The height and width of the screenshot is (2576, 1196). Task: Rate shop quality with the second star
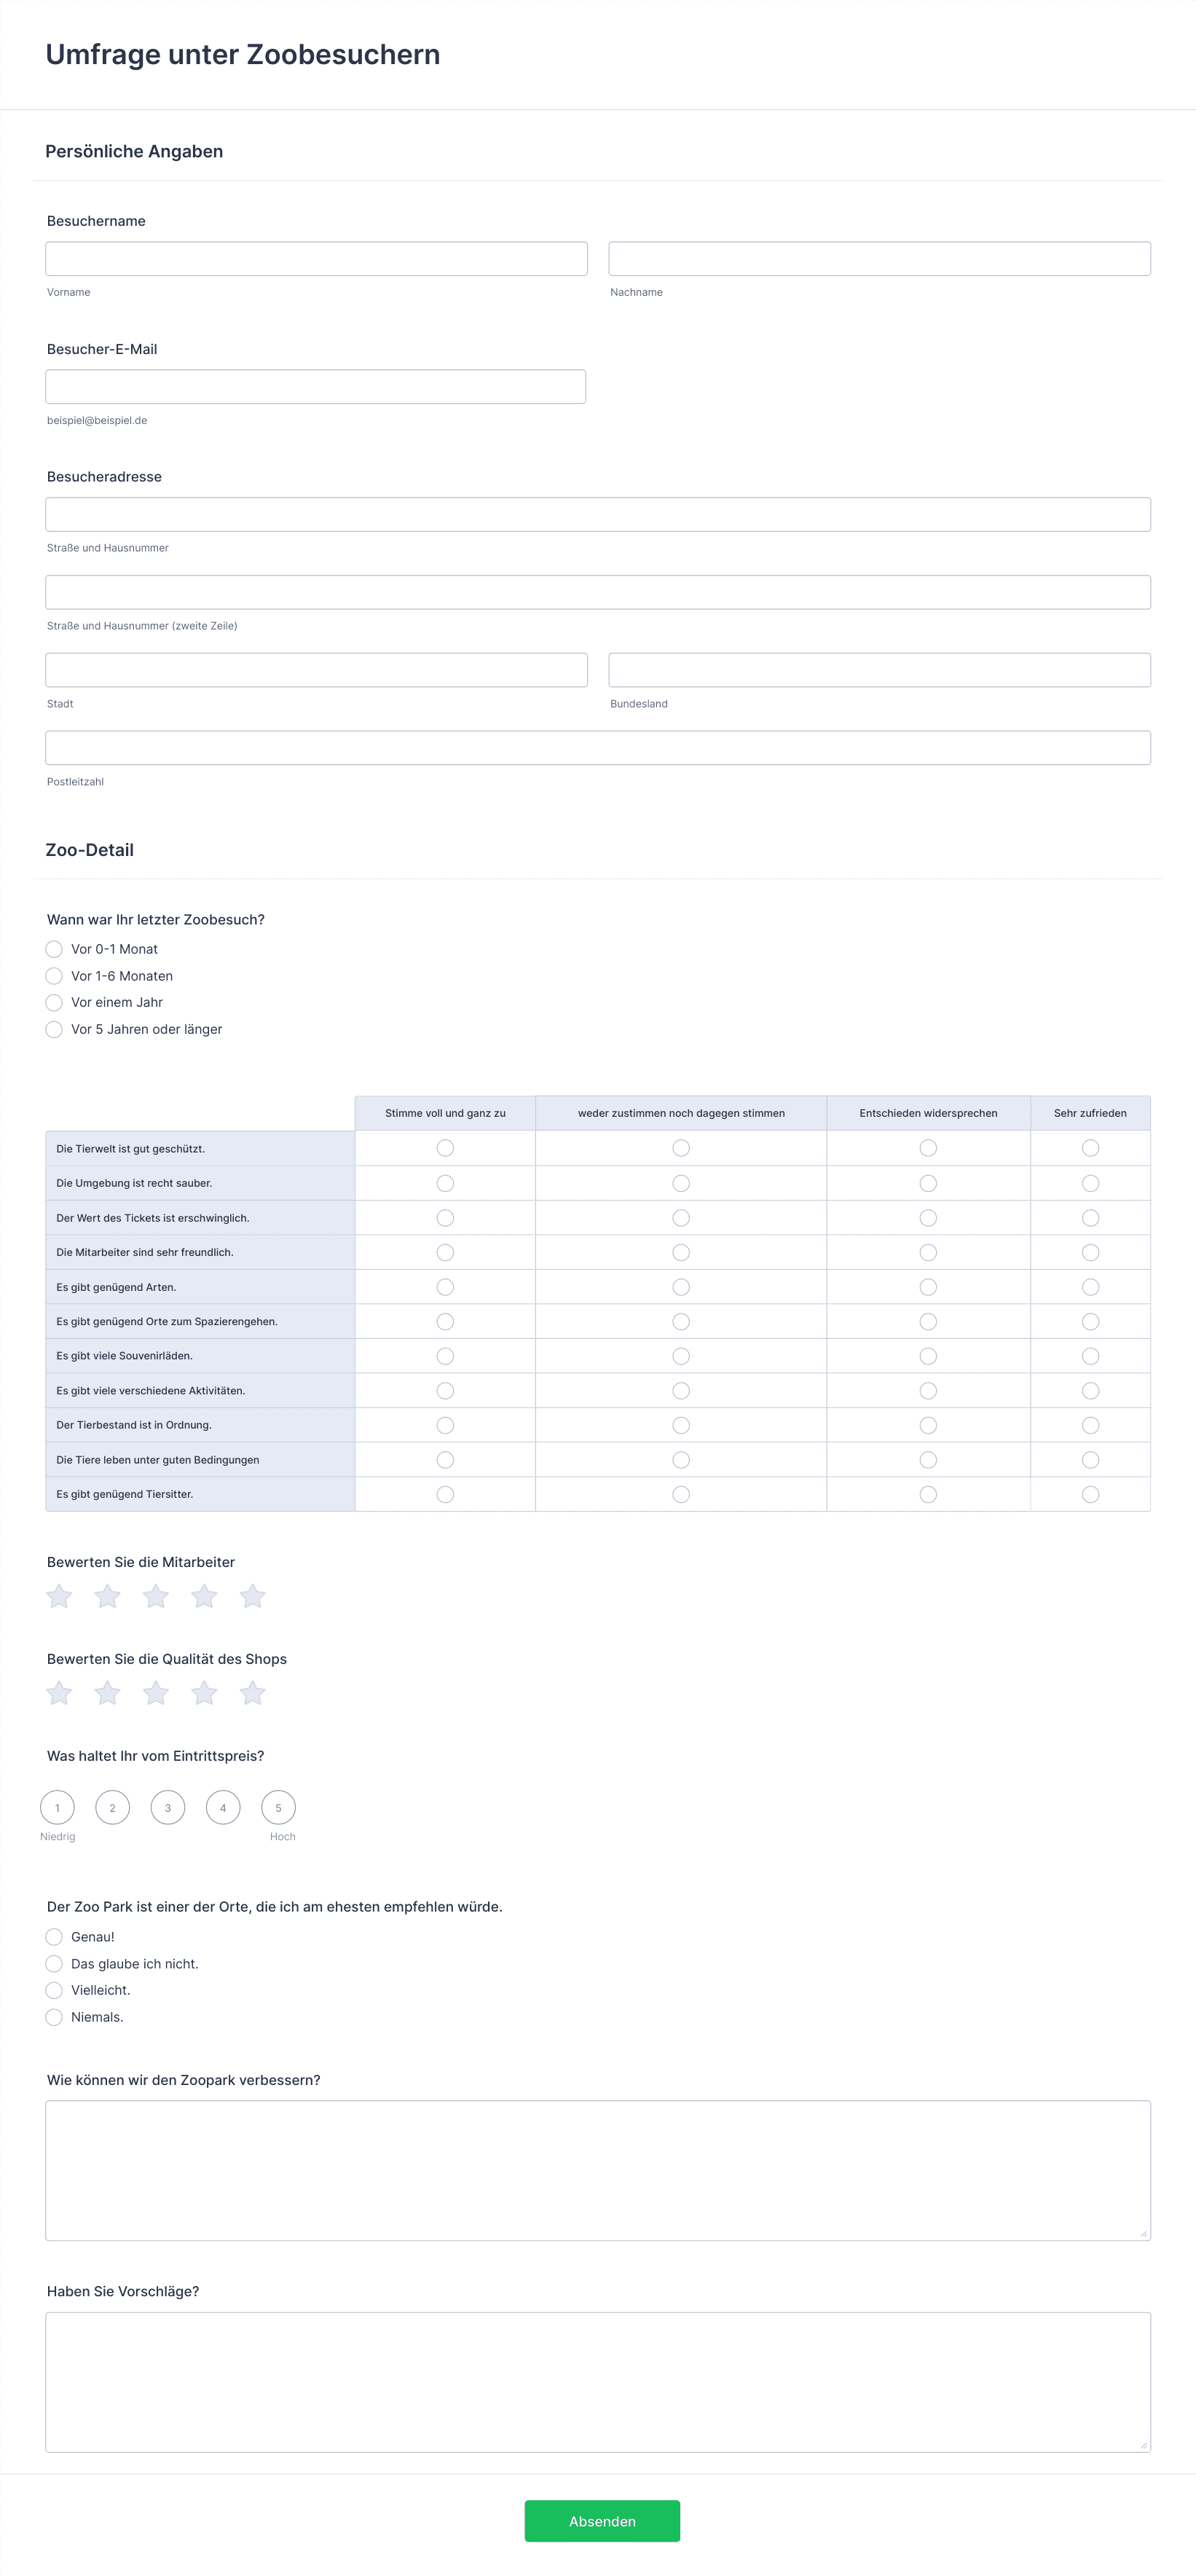(x=107, y=1693)
